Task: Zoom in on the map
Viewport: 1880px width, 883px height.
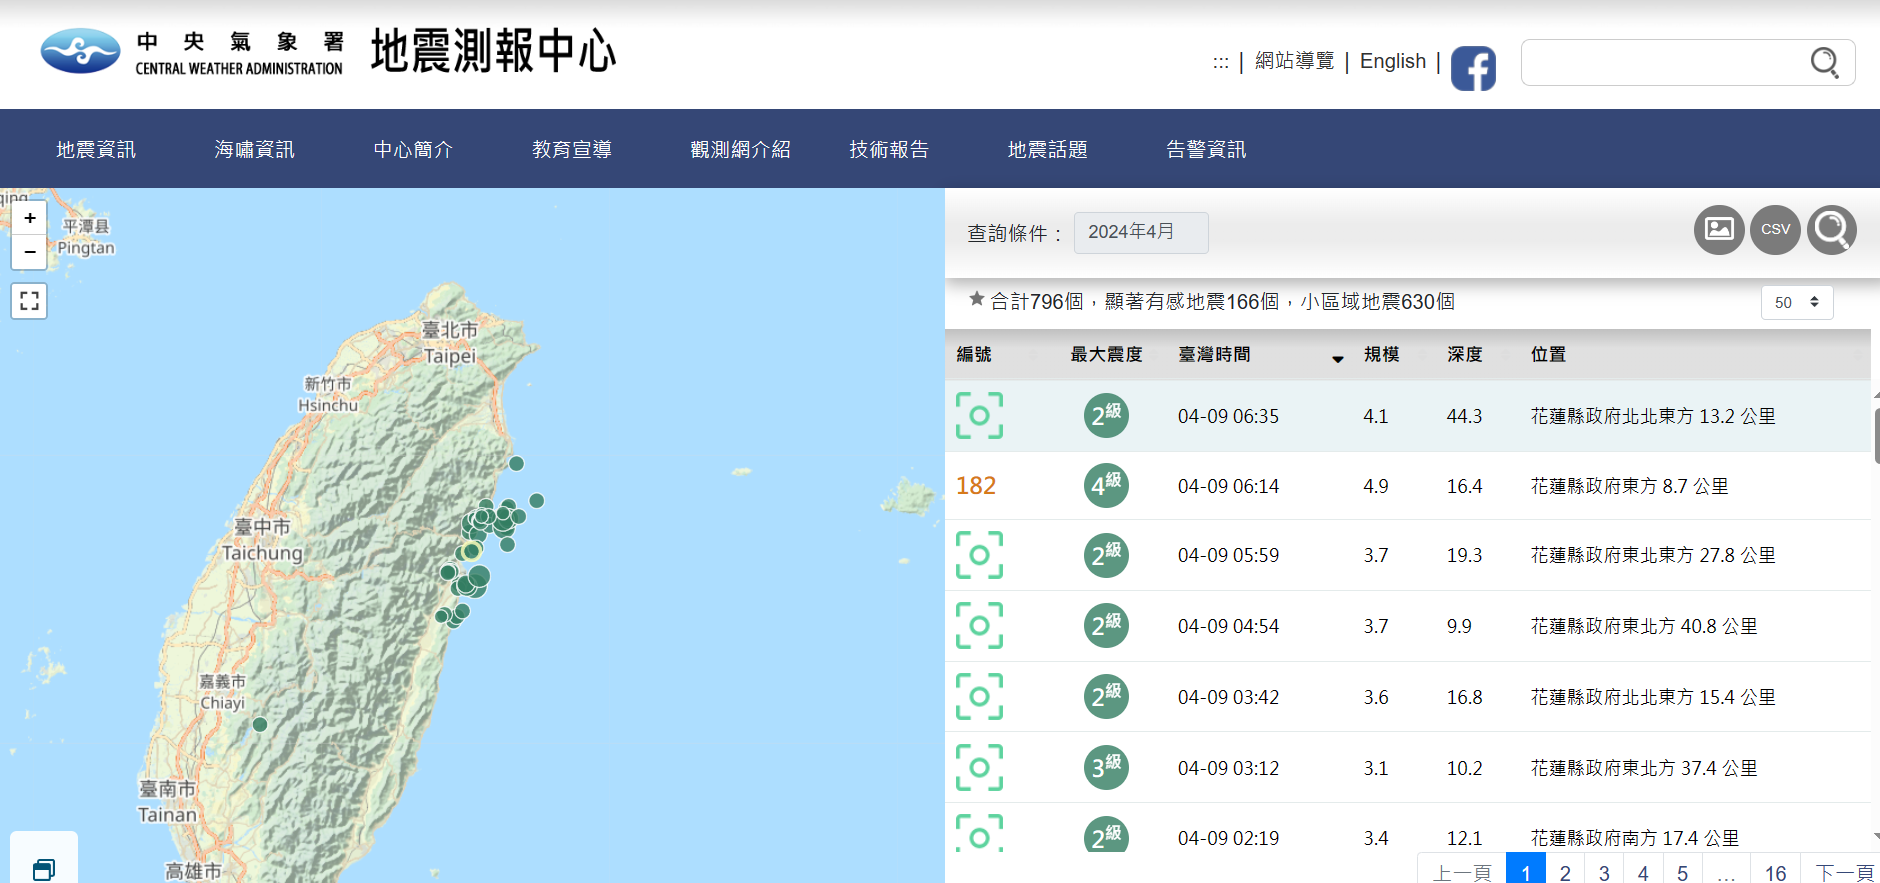Action: click(x=30, y=218)
